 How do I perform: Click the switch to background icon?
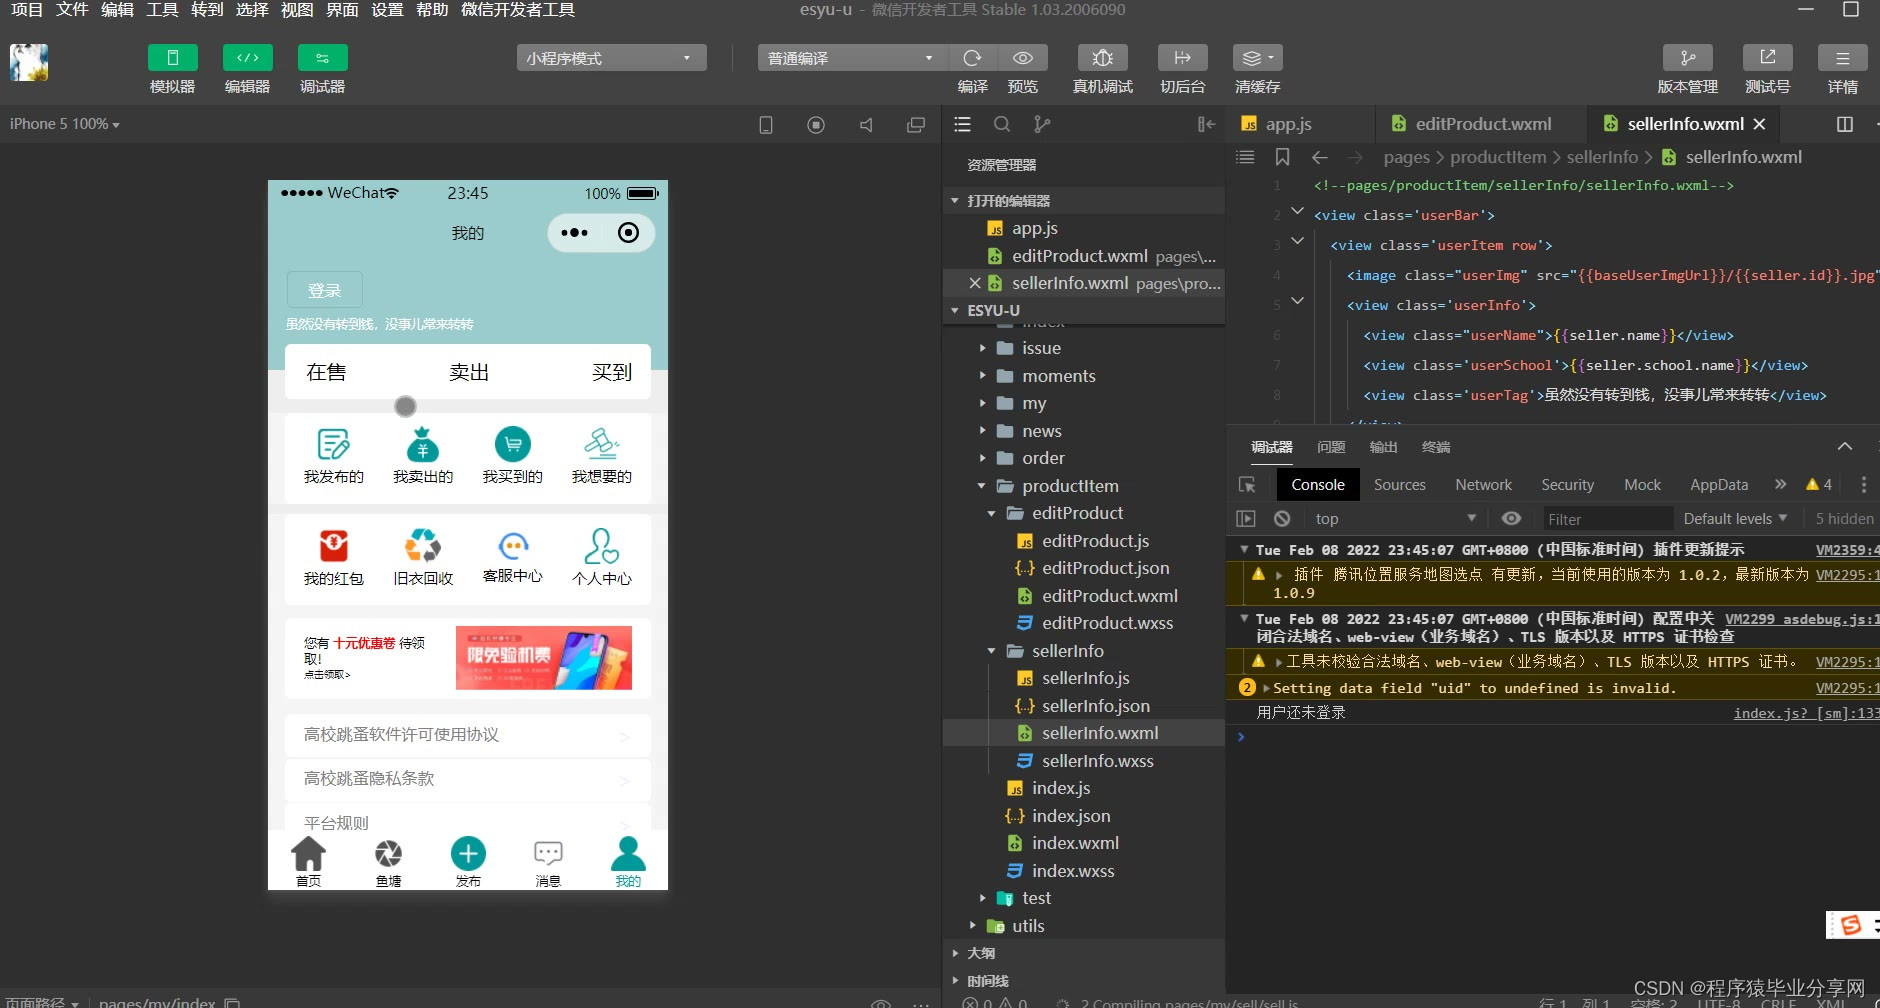coord(1182,58)
